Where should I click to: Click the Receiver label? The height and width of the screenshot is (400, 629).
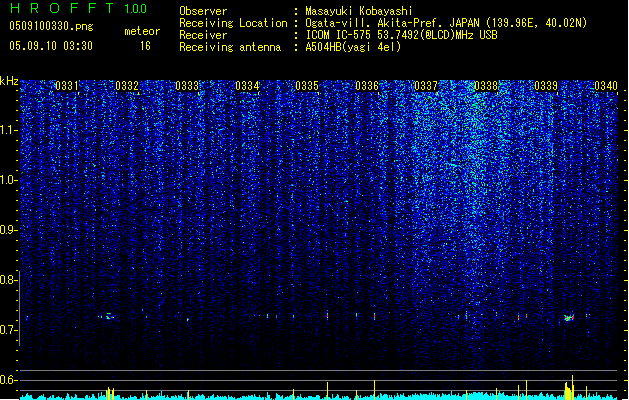point(203,35)
